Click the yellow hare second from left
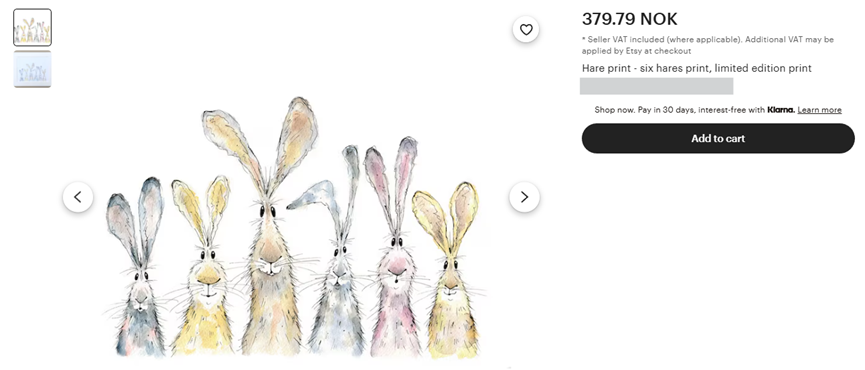Viewport: 865px width, 370px height. click(x=204, y=267)
